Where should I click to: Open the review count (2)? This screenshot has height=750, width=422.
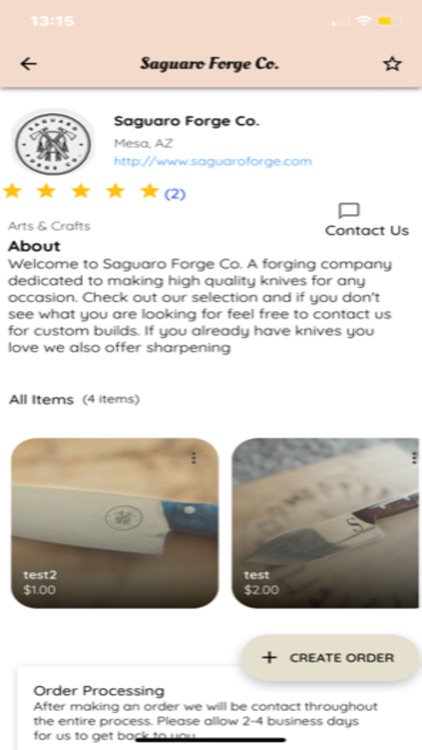tap(175, 194)
